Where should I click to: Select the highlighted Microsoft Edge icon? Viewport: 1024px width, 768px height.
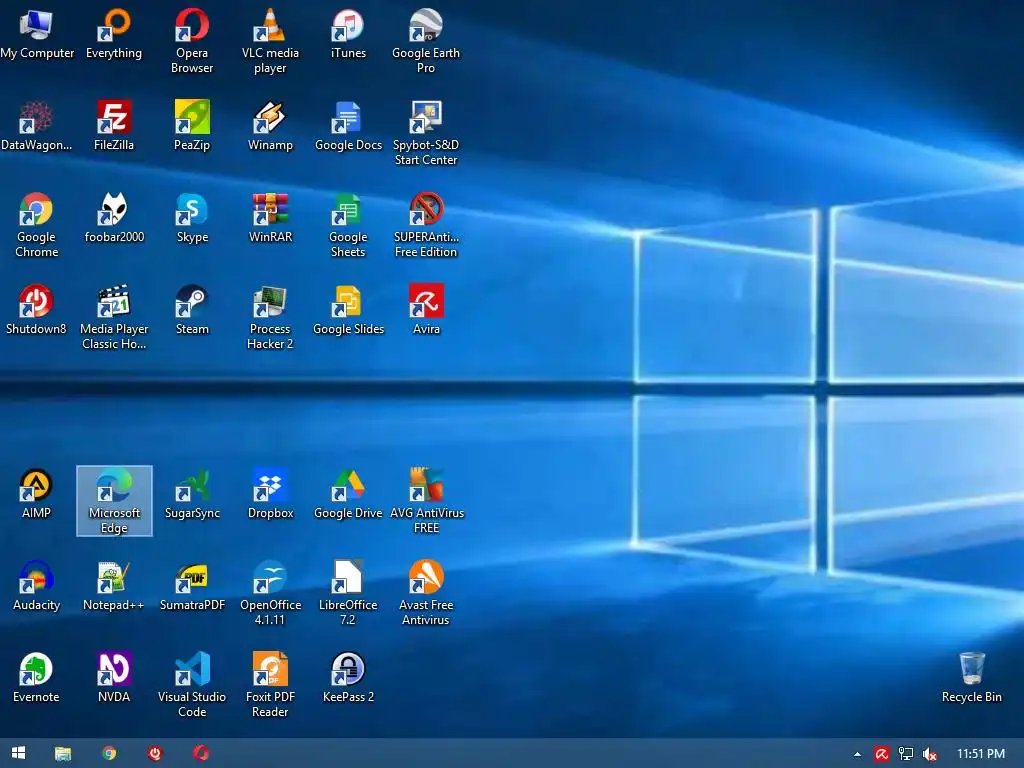coord(114,501)
